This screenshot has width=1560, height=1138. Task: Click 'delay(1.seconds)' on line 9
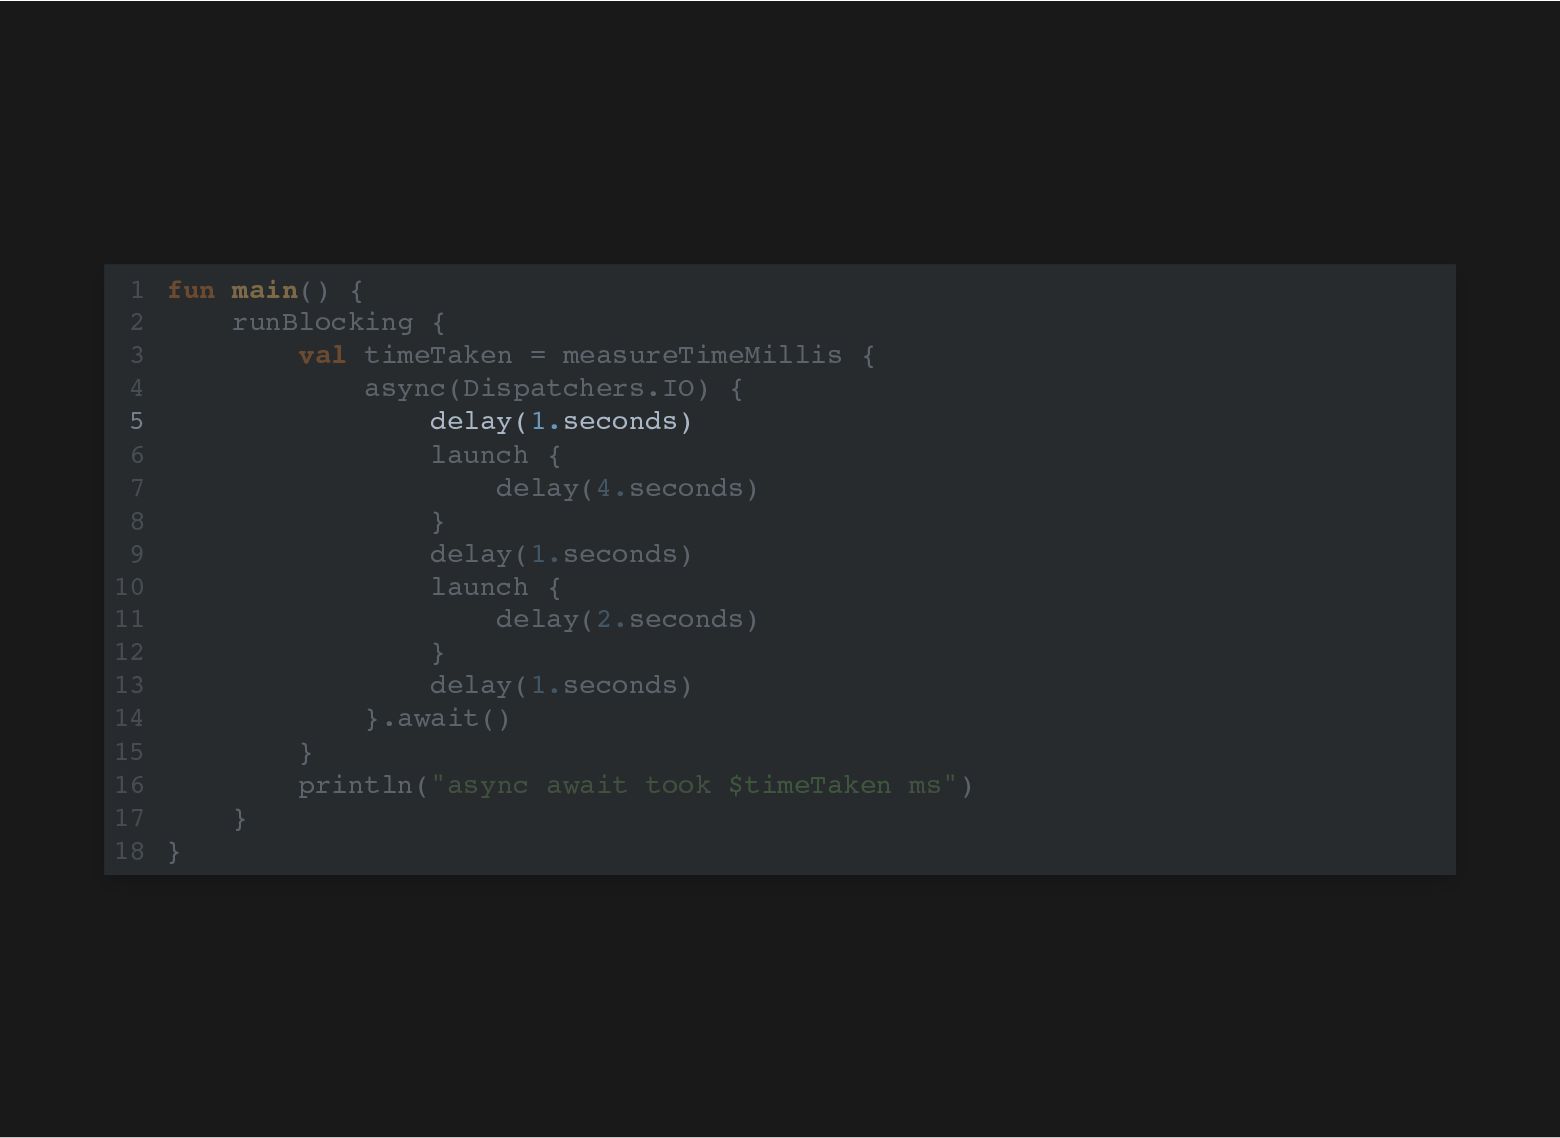pos(561,554)
